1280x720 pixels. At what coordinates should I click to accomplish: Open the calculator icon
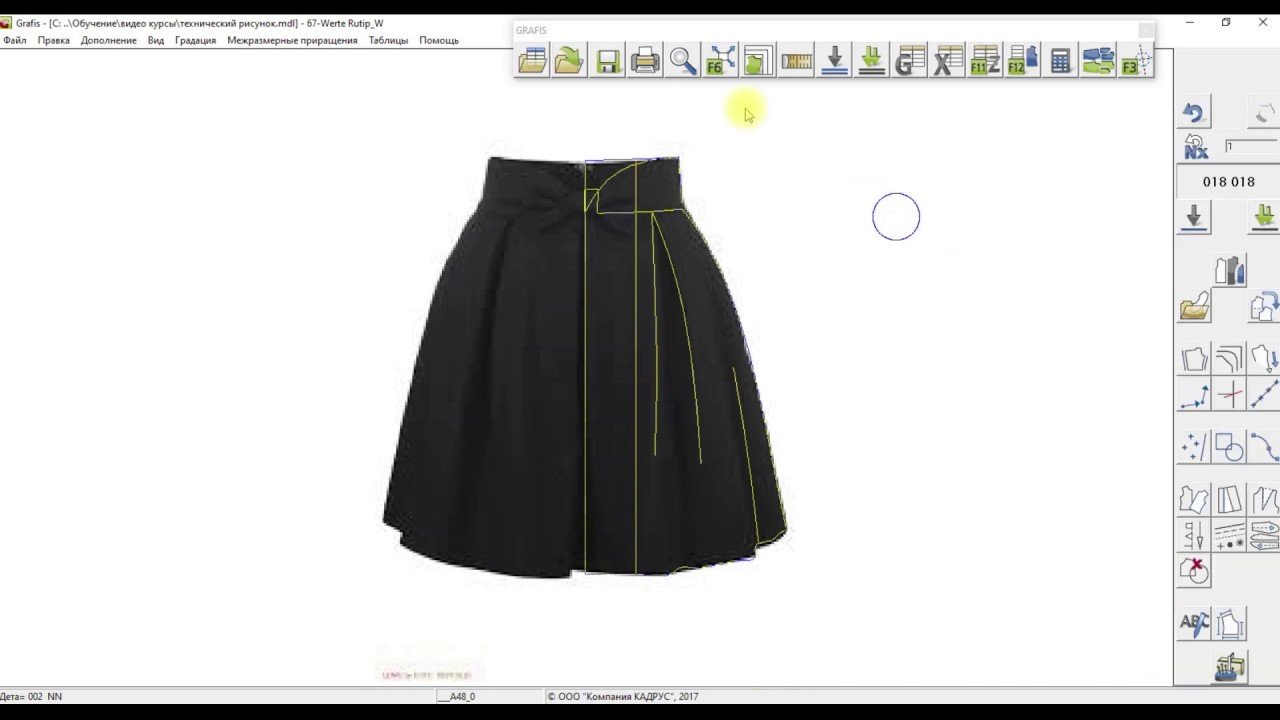point(1060,61)
